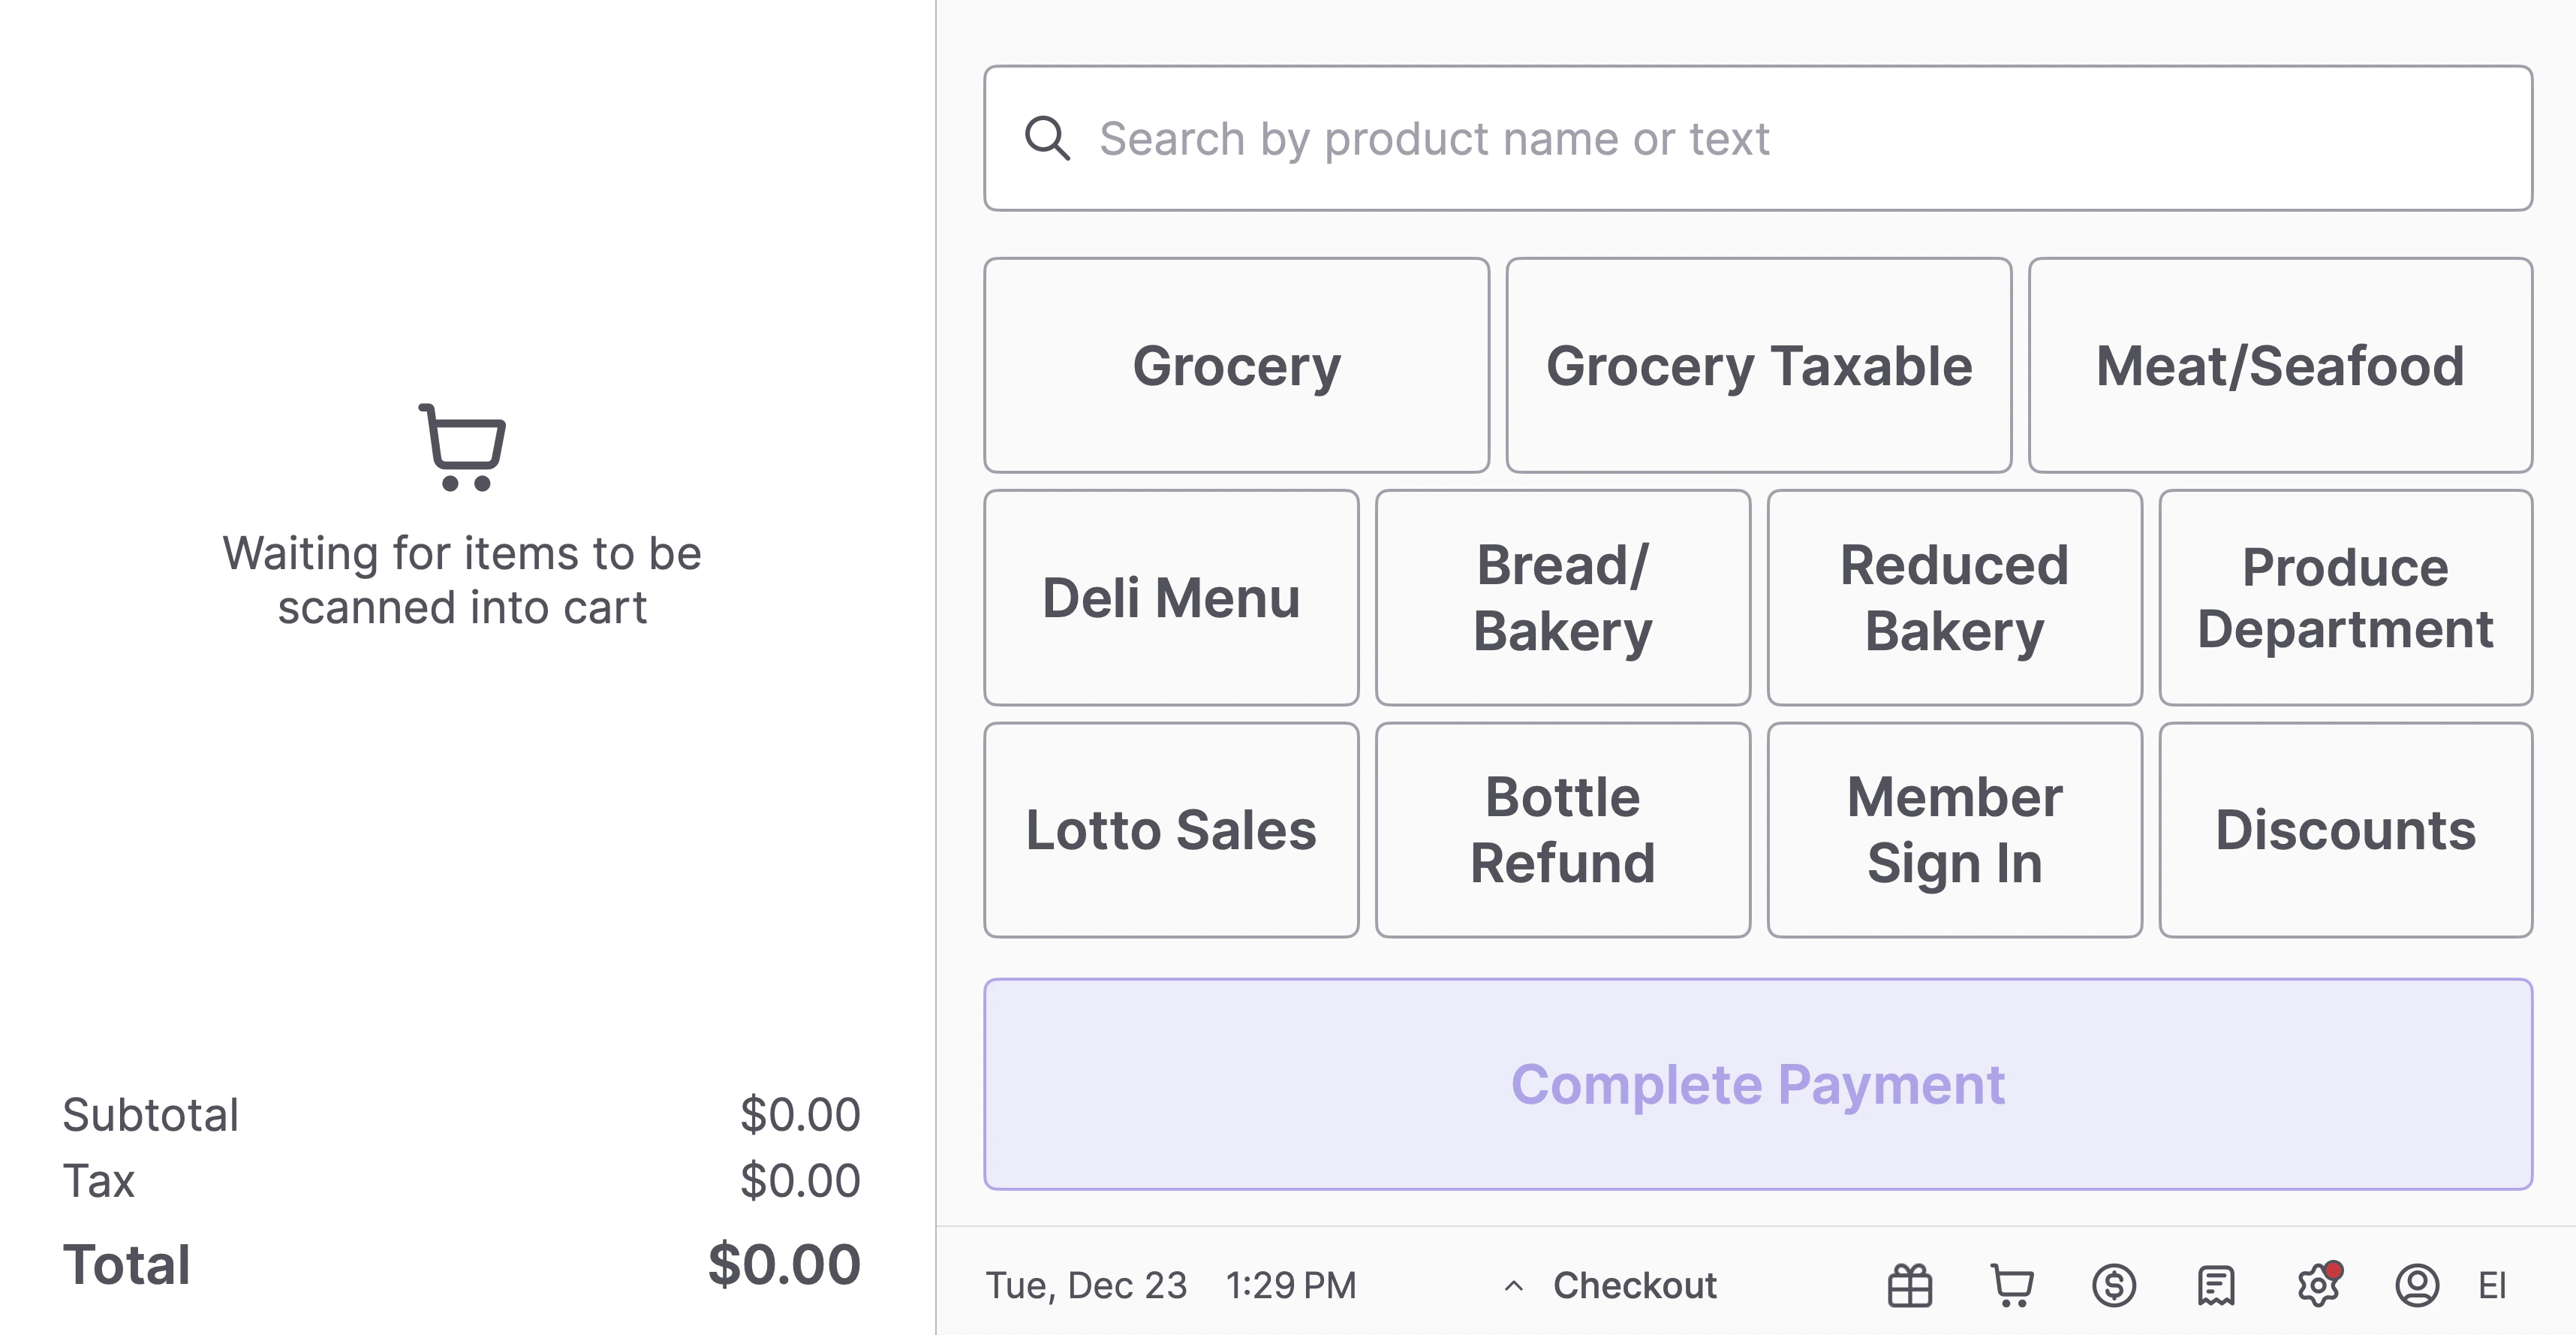Image resolution: width=2576 pixels, height=1335 pixels.
Task: Open the receipts icon in bottom bar
Action: [x=2216, y=1285]
